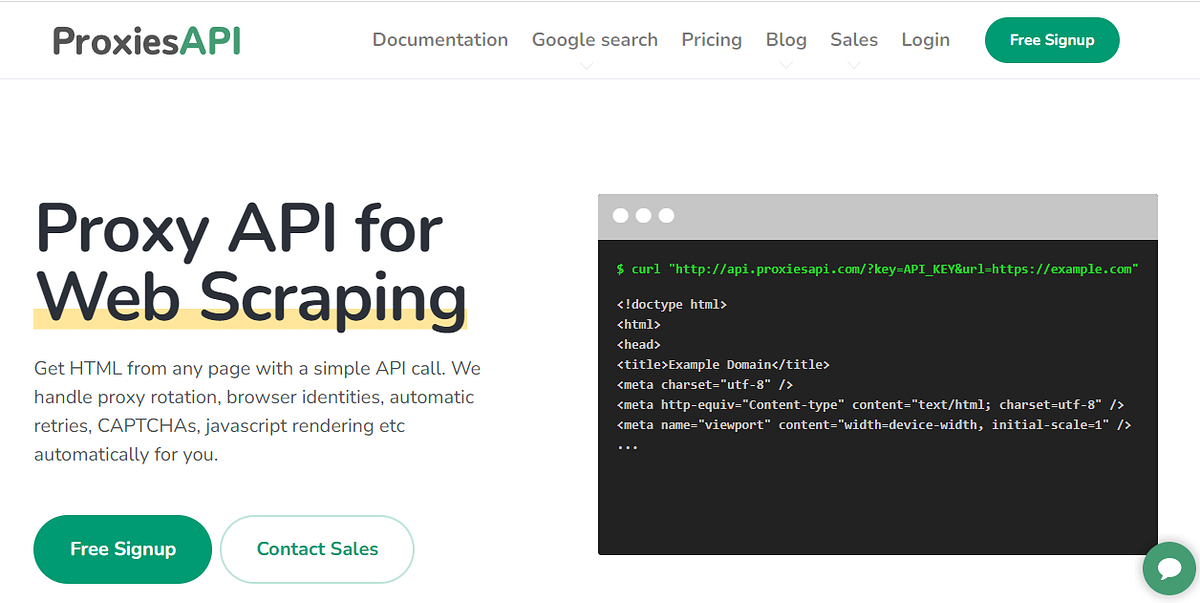This screenshot has height=603, width=1200.
Task: Click the leftmost gray dot on code window
Action: tap(620, 215)
